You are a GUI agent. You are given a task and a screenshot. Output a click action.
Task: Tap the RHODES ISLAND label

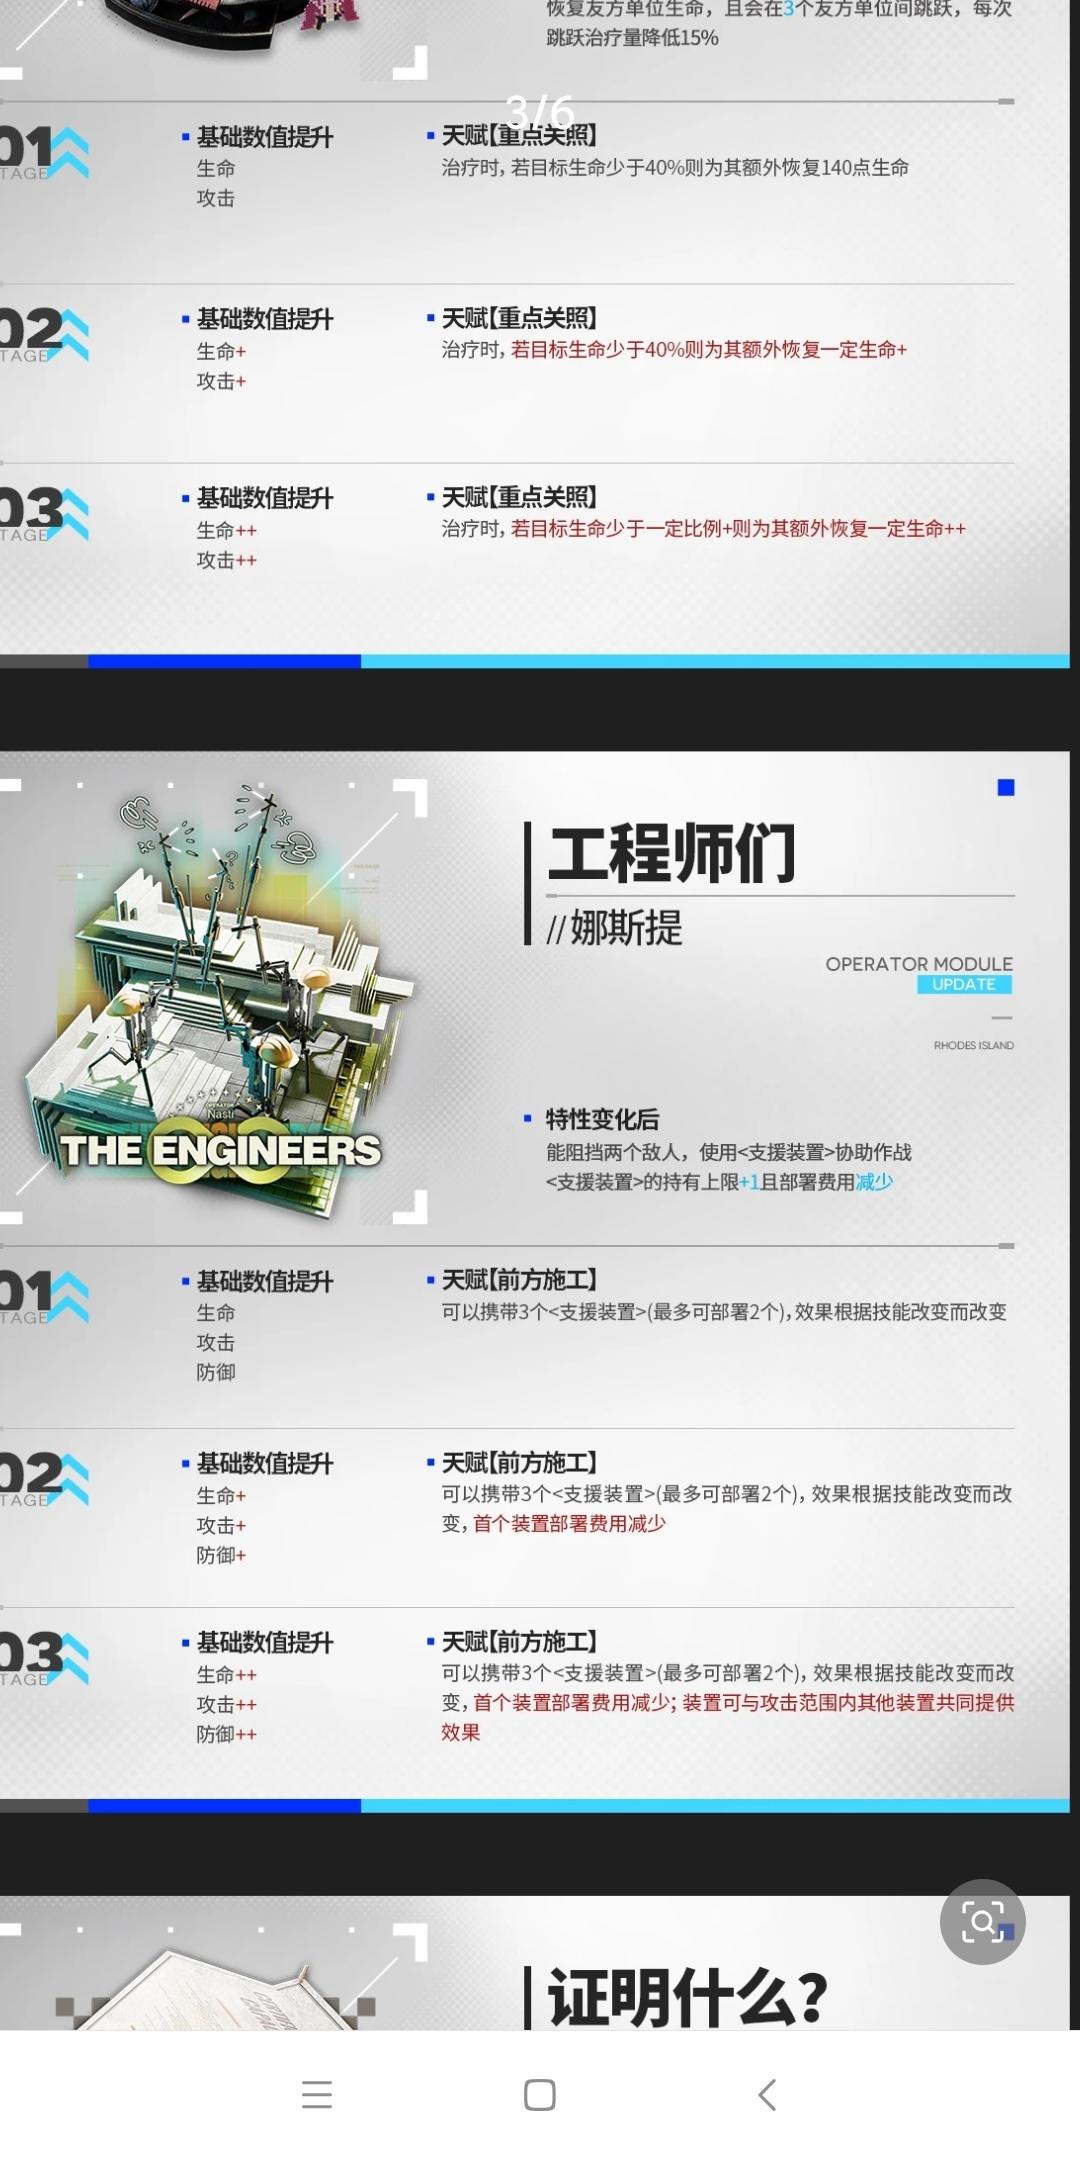(x=973, y=1045)
